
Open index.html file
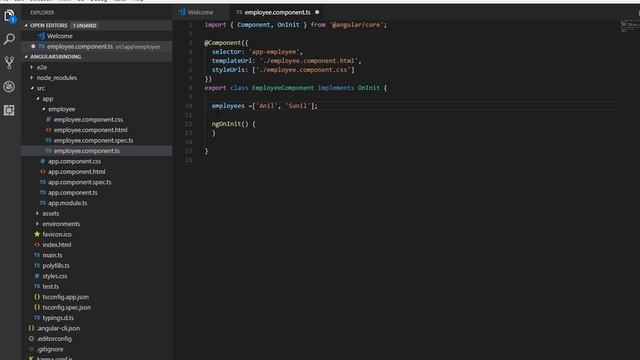97,245
